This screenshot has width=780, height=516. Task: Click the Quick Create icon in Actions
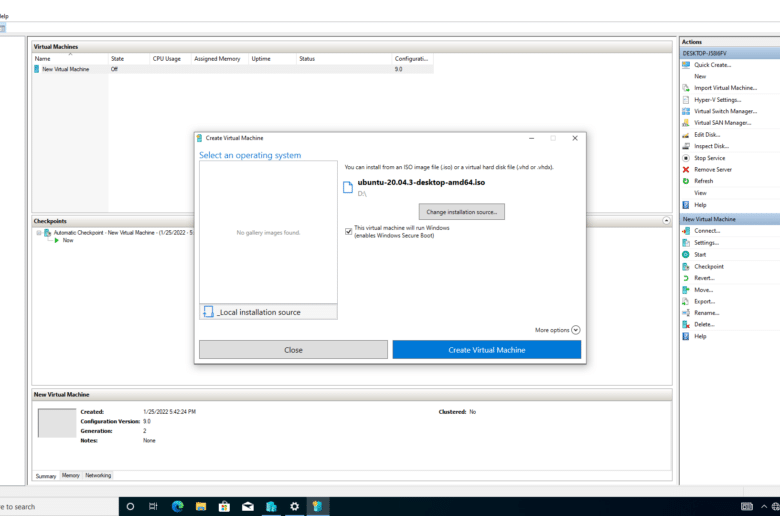686,65
